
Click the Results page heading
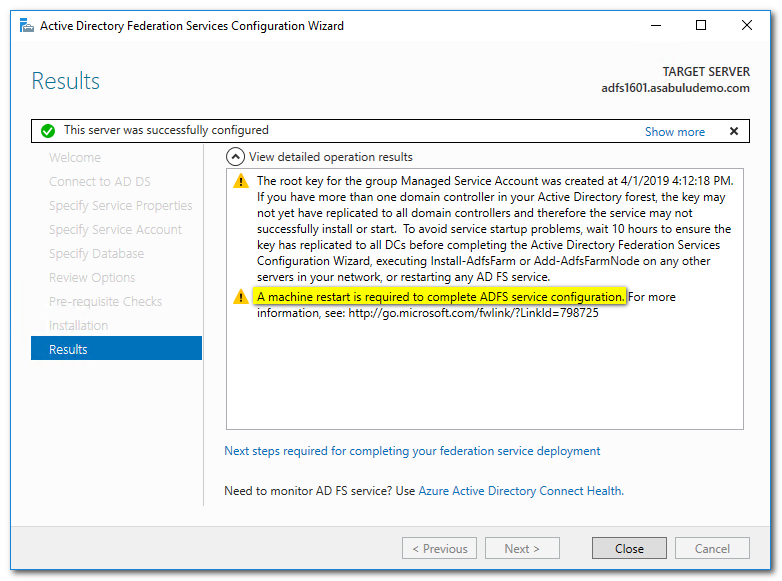(x=65, y=81)
